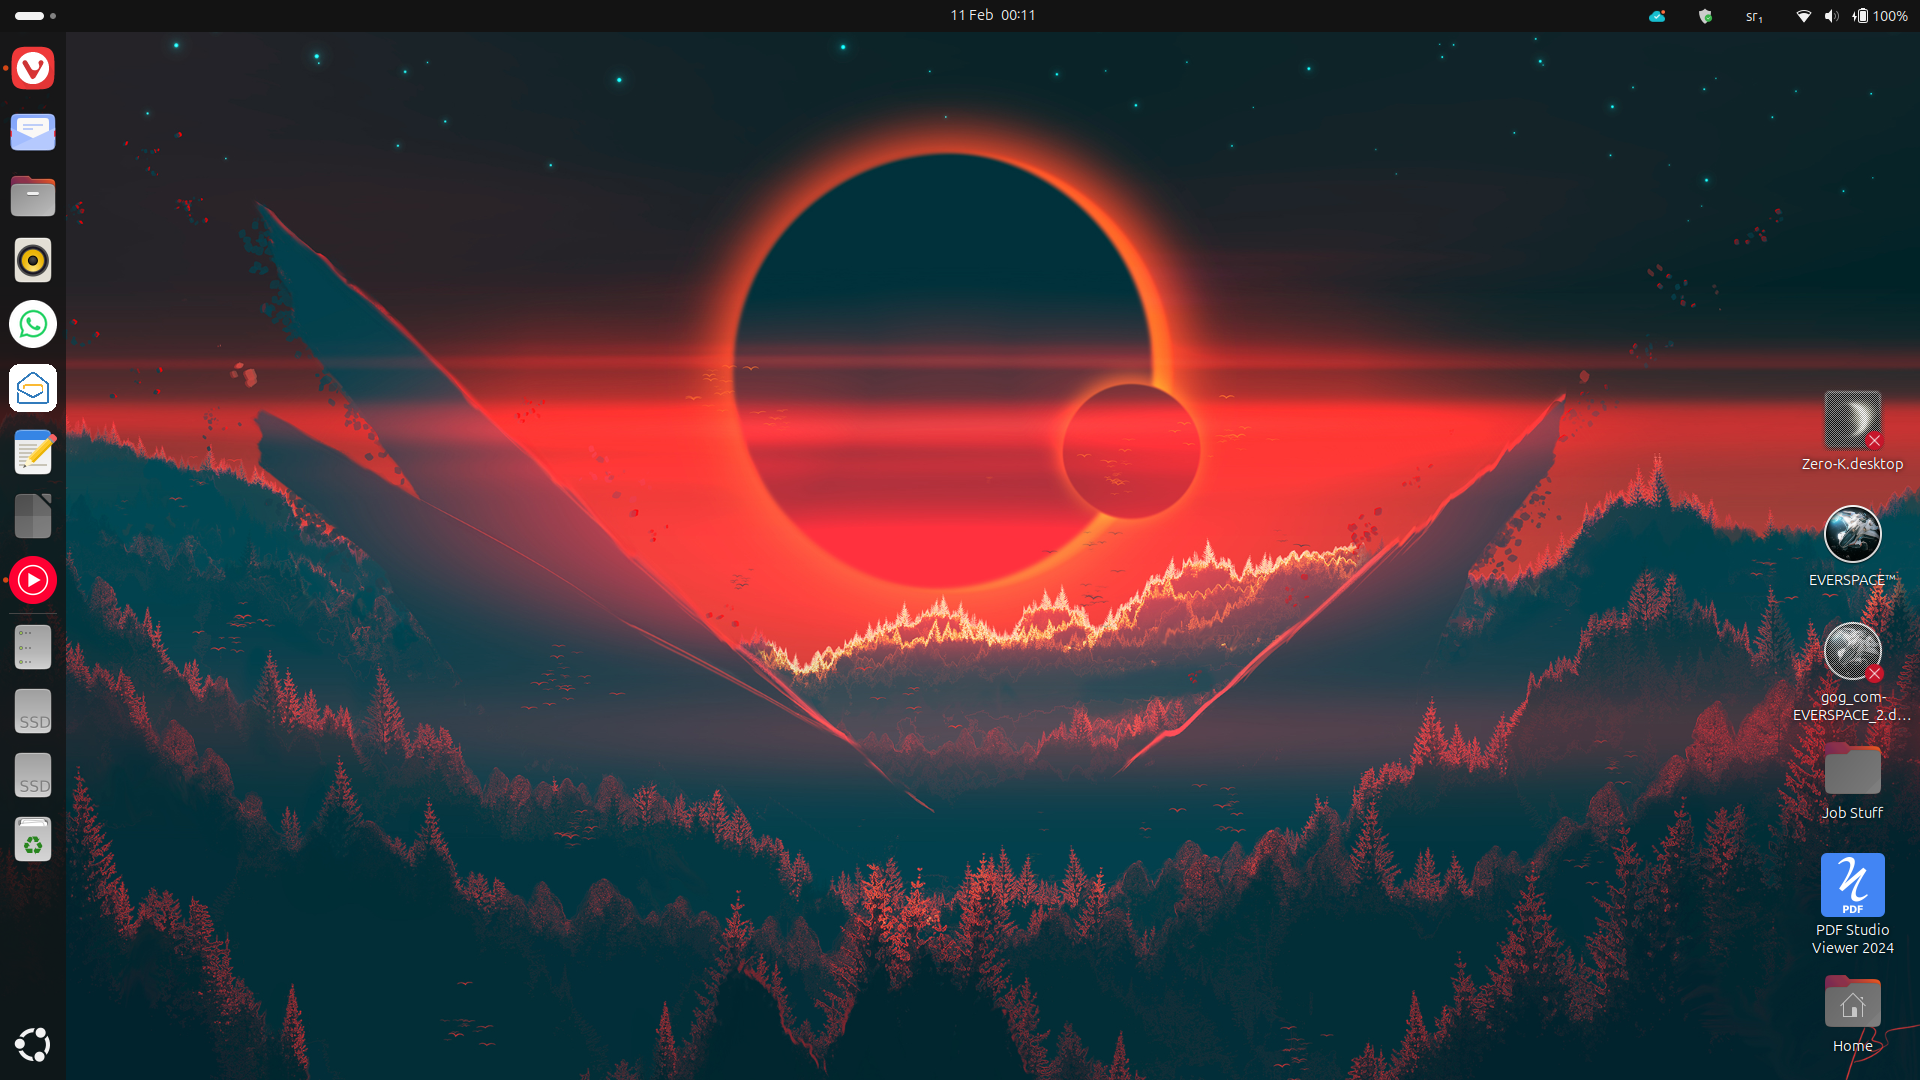
Task: Open the keyboard layout sr indicator
Action: [x=1754, y=16]
